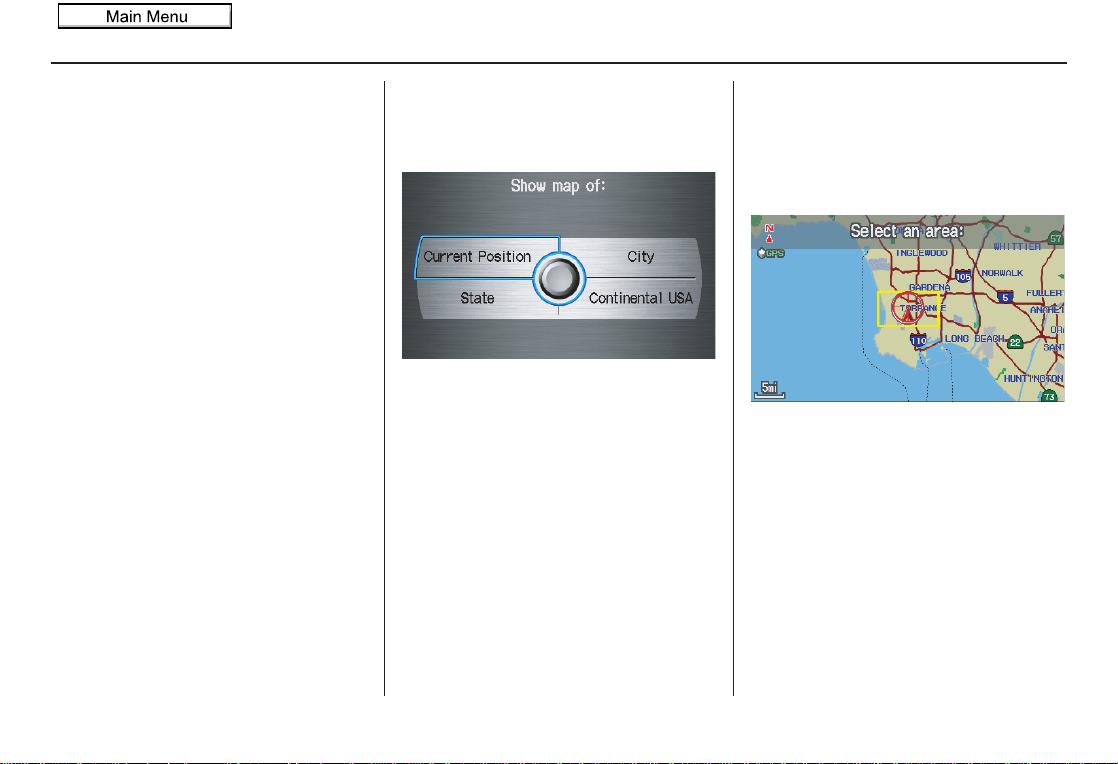This screenshot has width=1118, height=764.
Task: Click the WHITTIER map label
Action: [x=1017, y=247]
